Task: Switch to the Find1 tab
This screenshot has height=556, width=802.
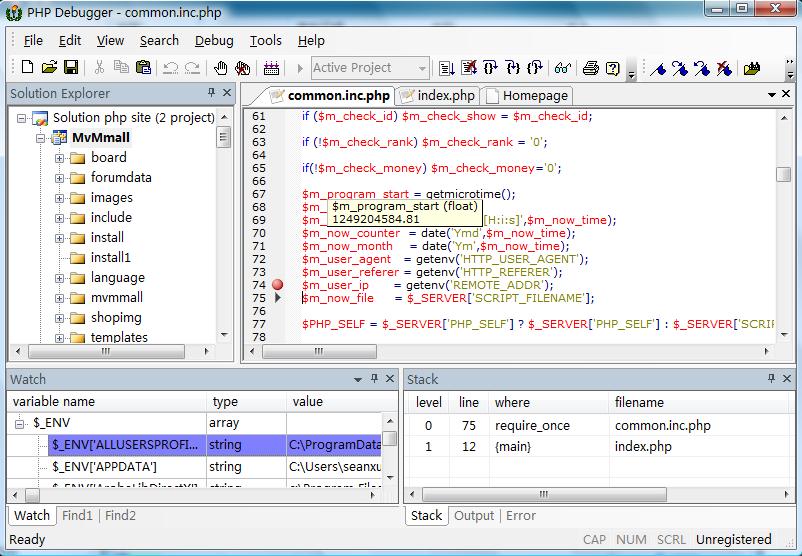Action: [77, 515]
